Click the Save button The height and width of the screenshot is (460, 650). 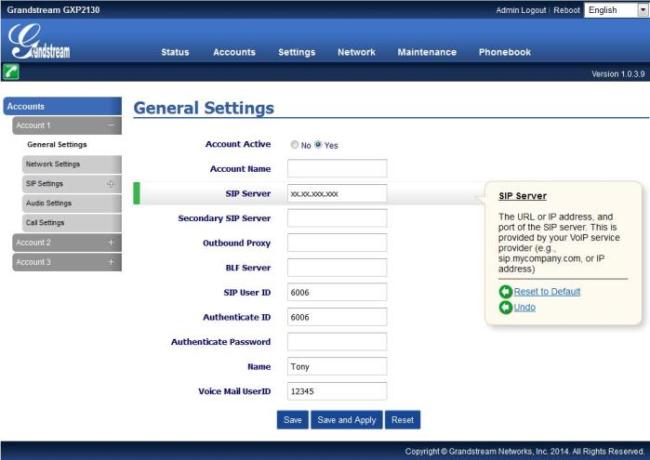pyautogui.click(x=293, y=420)
